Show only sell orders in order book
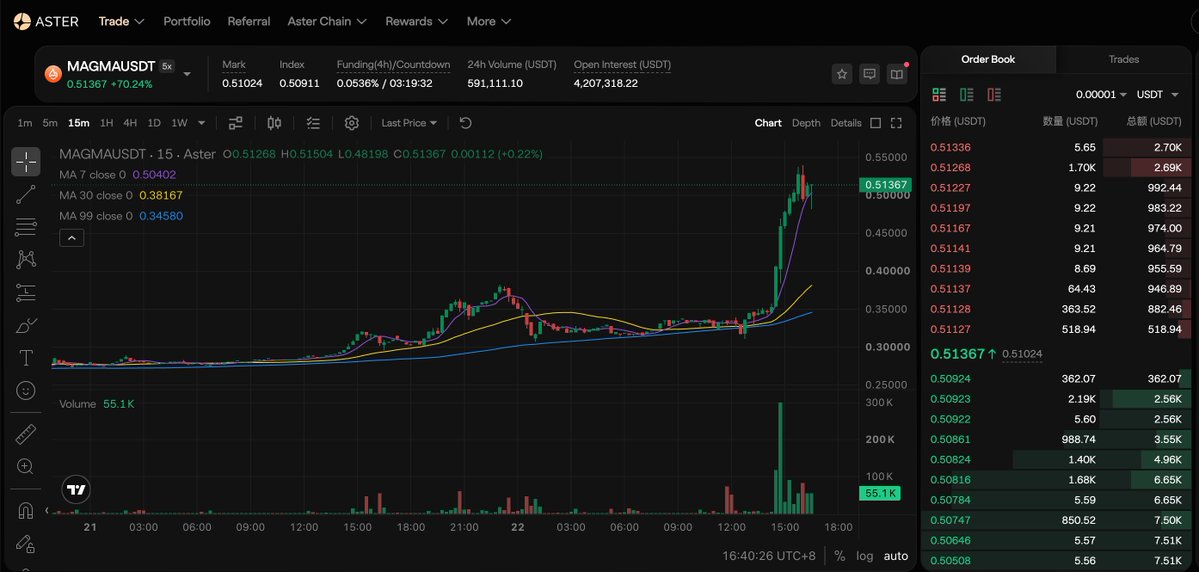Image resolution: width=1199 pixels, height=572 pixels. pos(995,95)
